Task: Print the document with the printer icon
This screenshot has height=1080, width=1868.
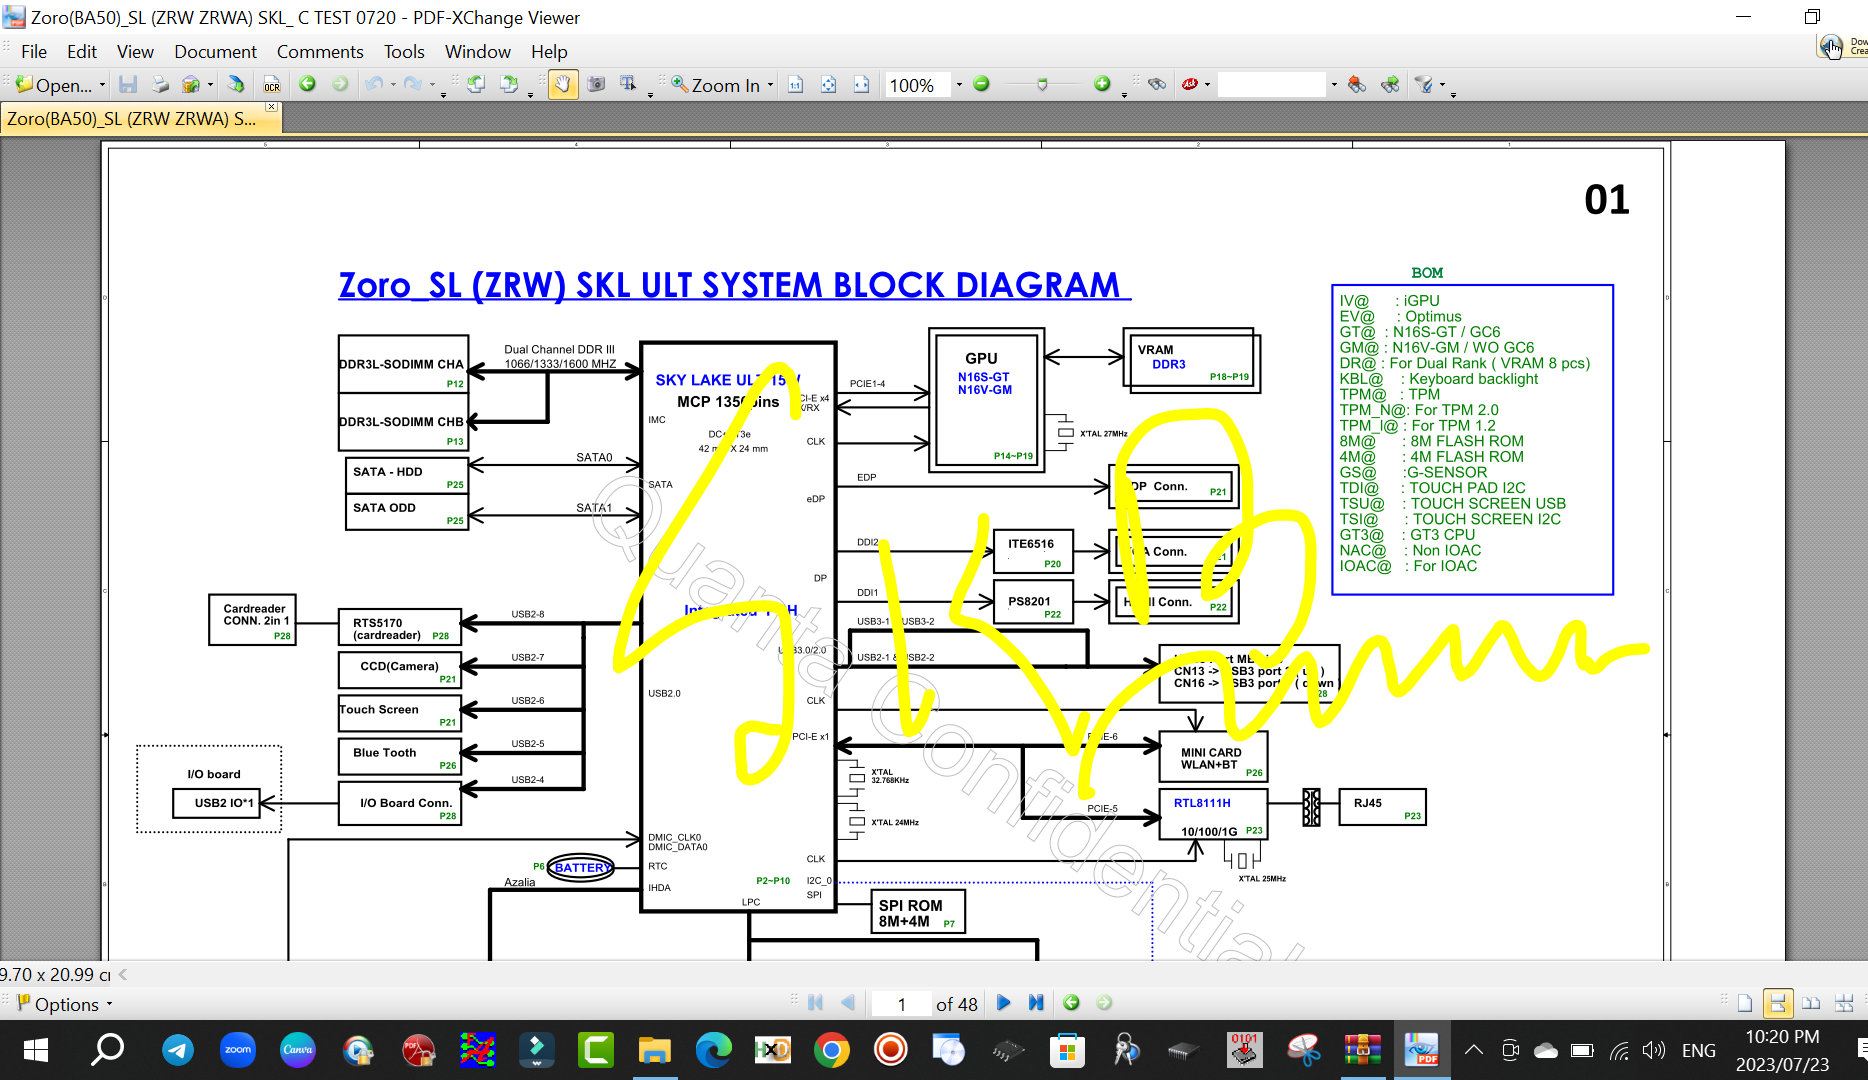Action: 160,85
